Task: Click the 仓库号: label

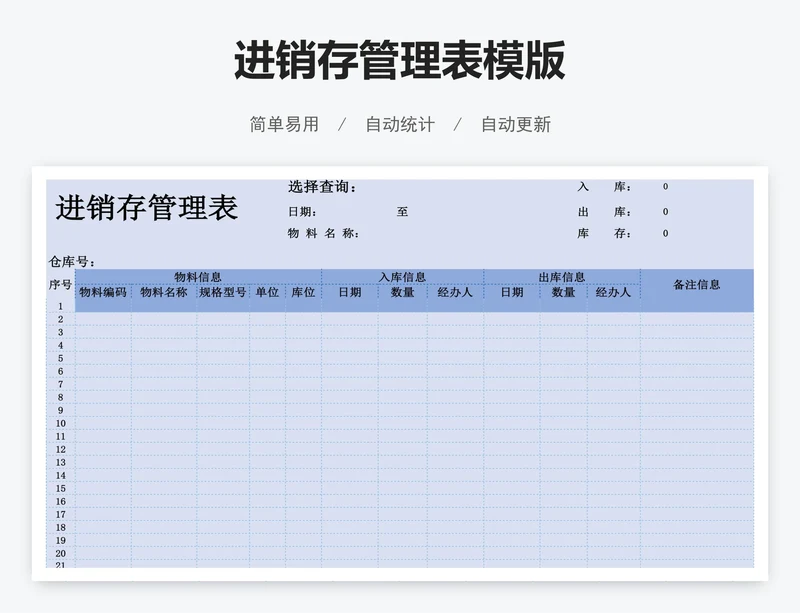Action: (72, 262)
